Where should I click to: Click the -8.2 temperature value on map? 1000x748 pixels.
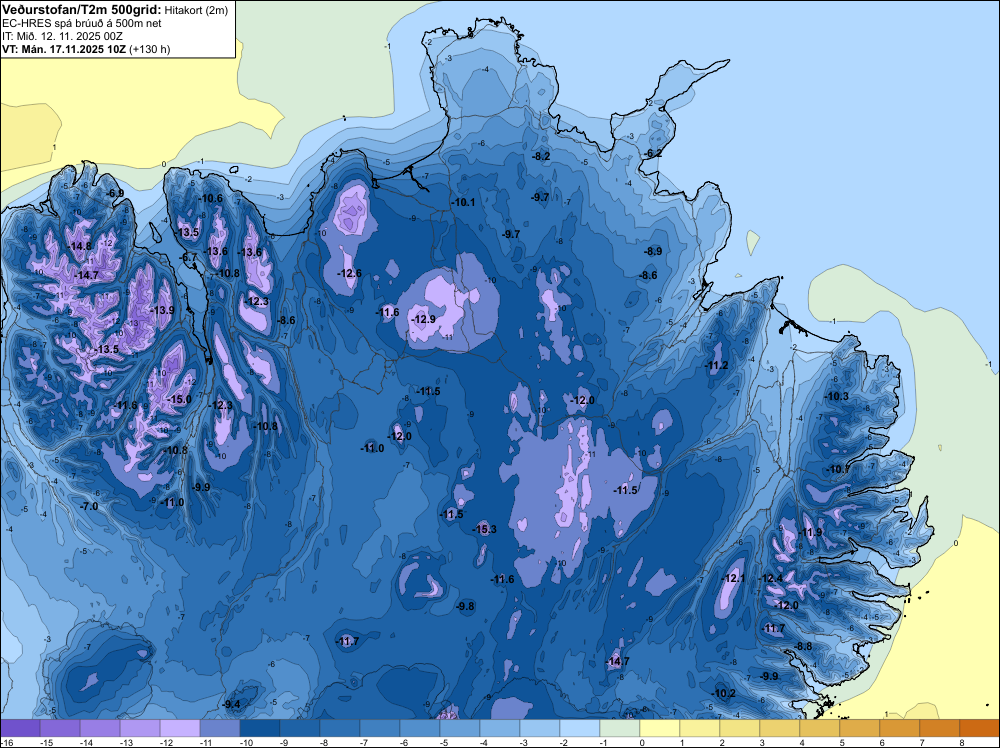(541, 156)
